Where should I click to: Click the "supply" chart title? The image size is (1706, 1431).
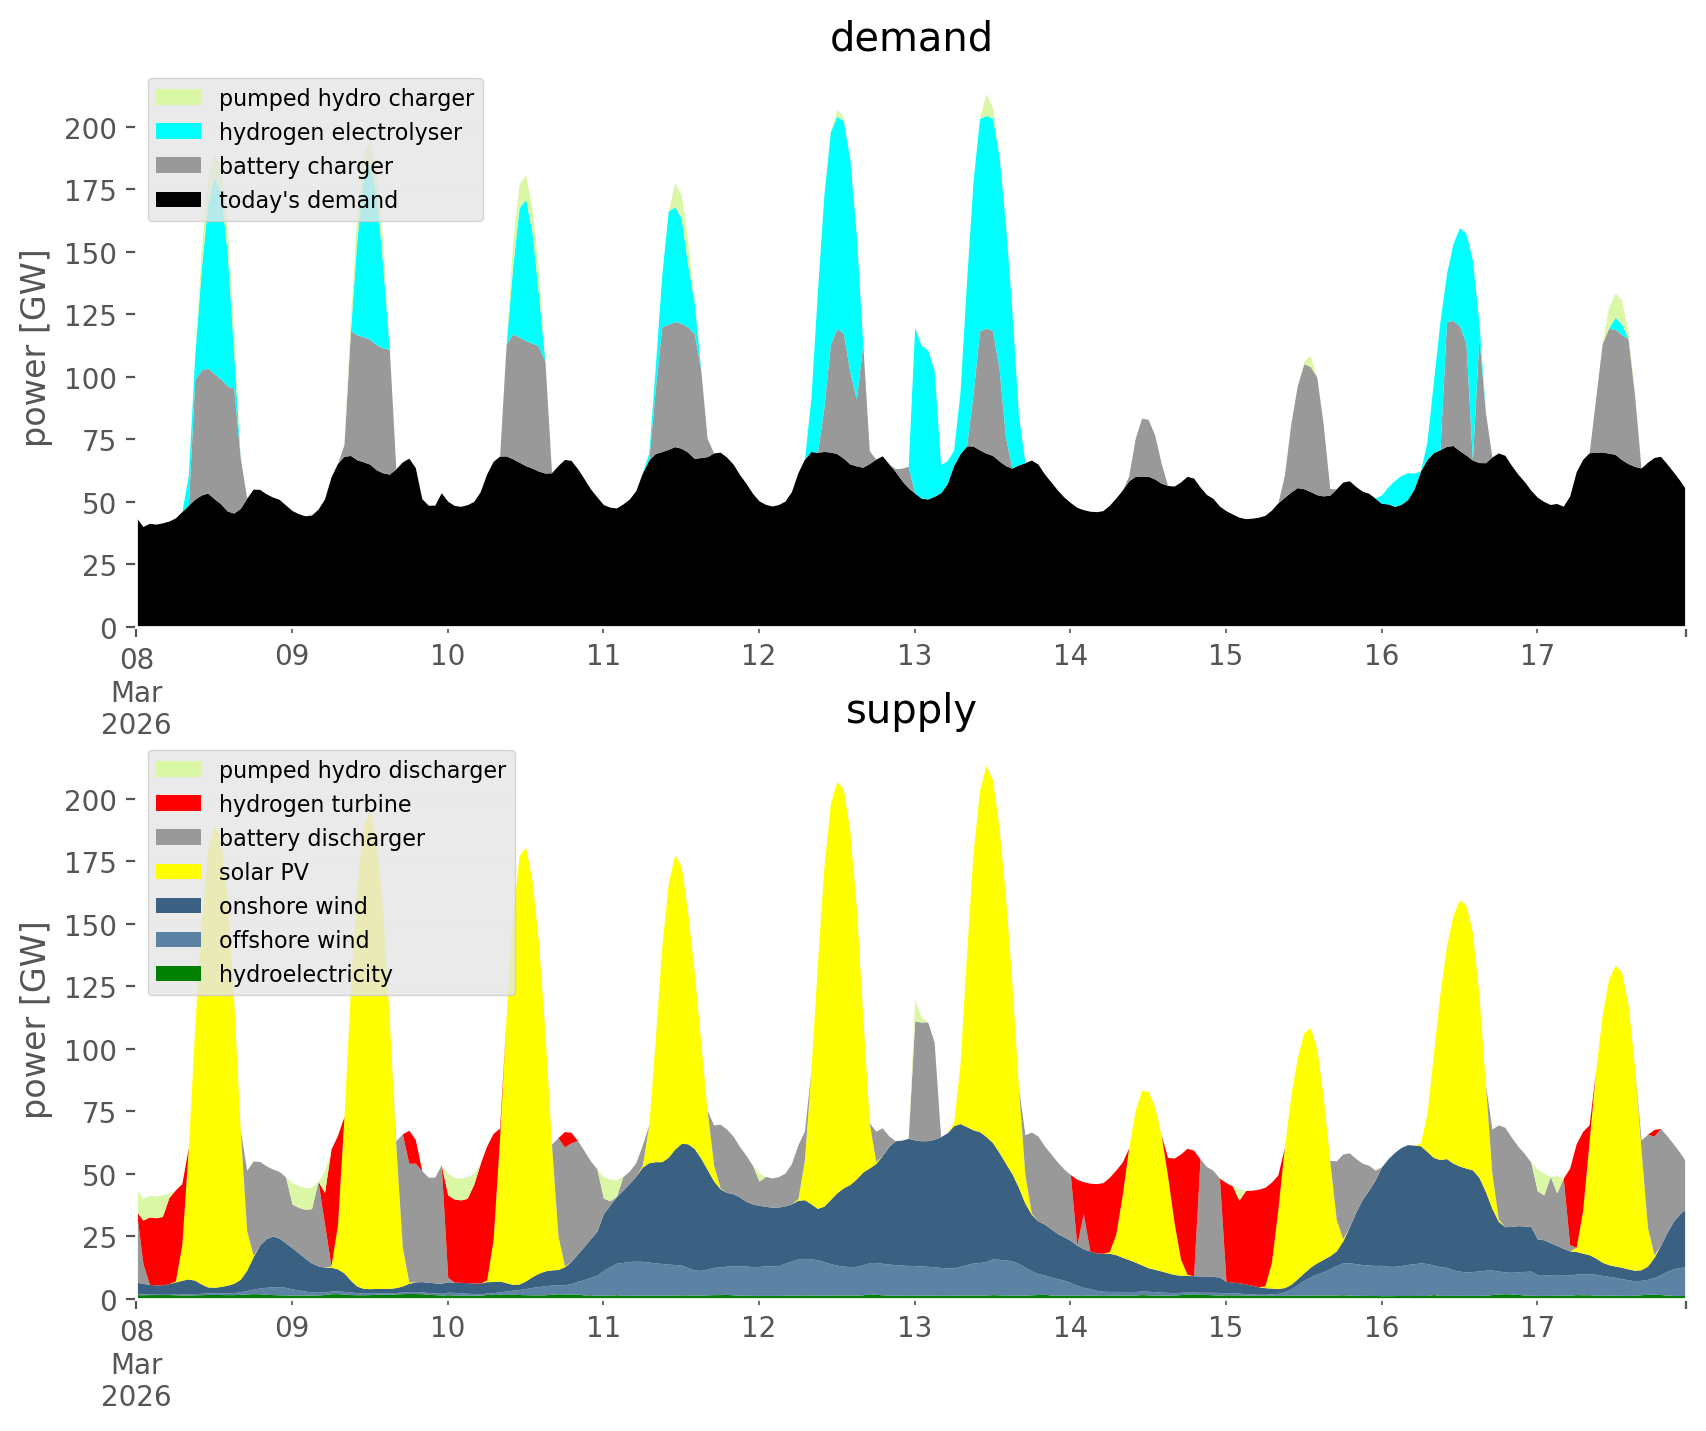(x=910, y=710)
